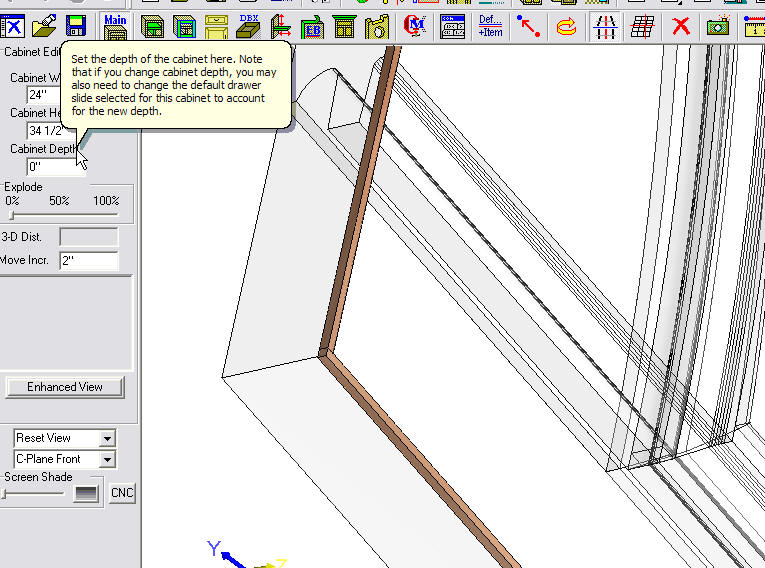765x568 pixels.
Task: Click the grid plane with red crosshair icon
Action: click(643, 26)
